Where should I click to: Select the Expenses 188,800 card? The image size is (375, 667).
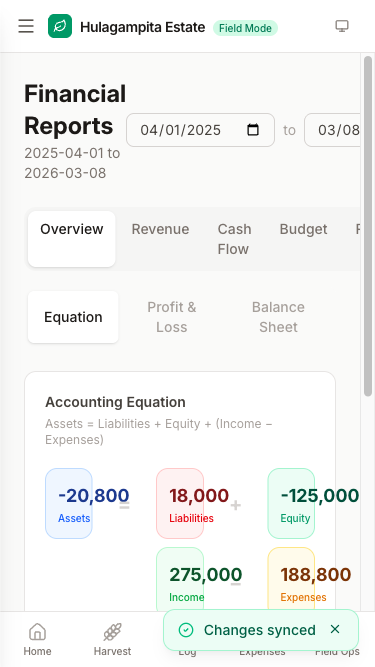pyautogui.click(x=291, y=579)
